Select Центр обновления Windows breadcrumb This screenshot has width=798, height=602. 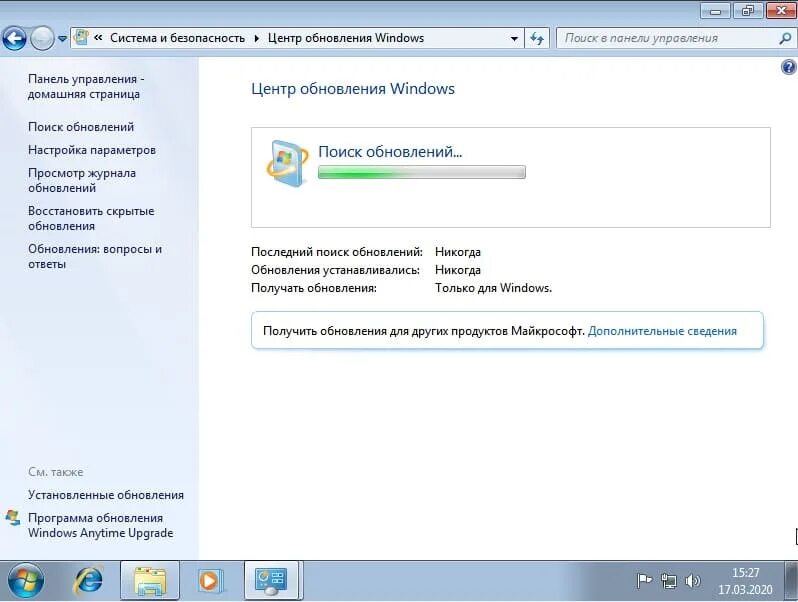(346, 38)
